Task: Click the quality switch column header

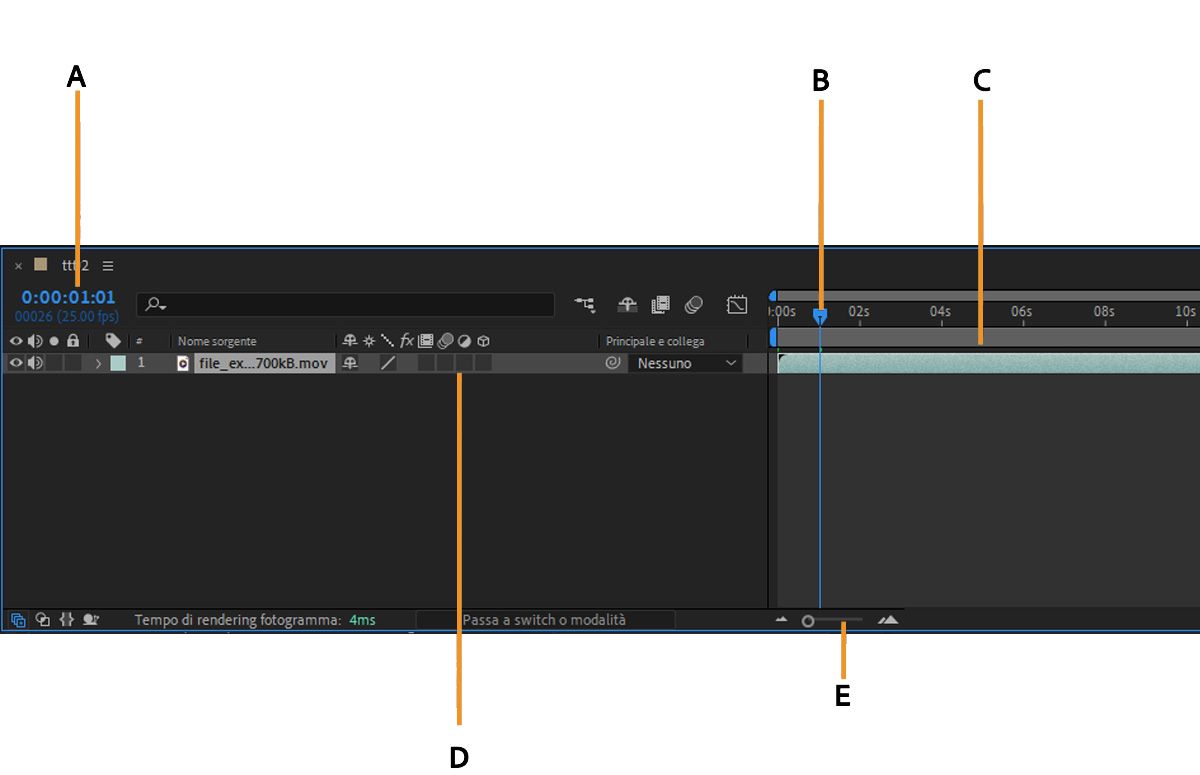Action: [388, 341]
